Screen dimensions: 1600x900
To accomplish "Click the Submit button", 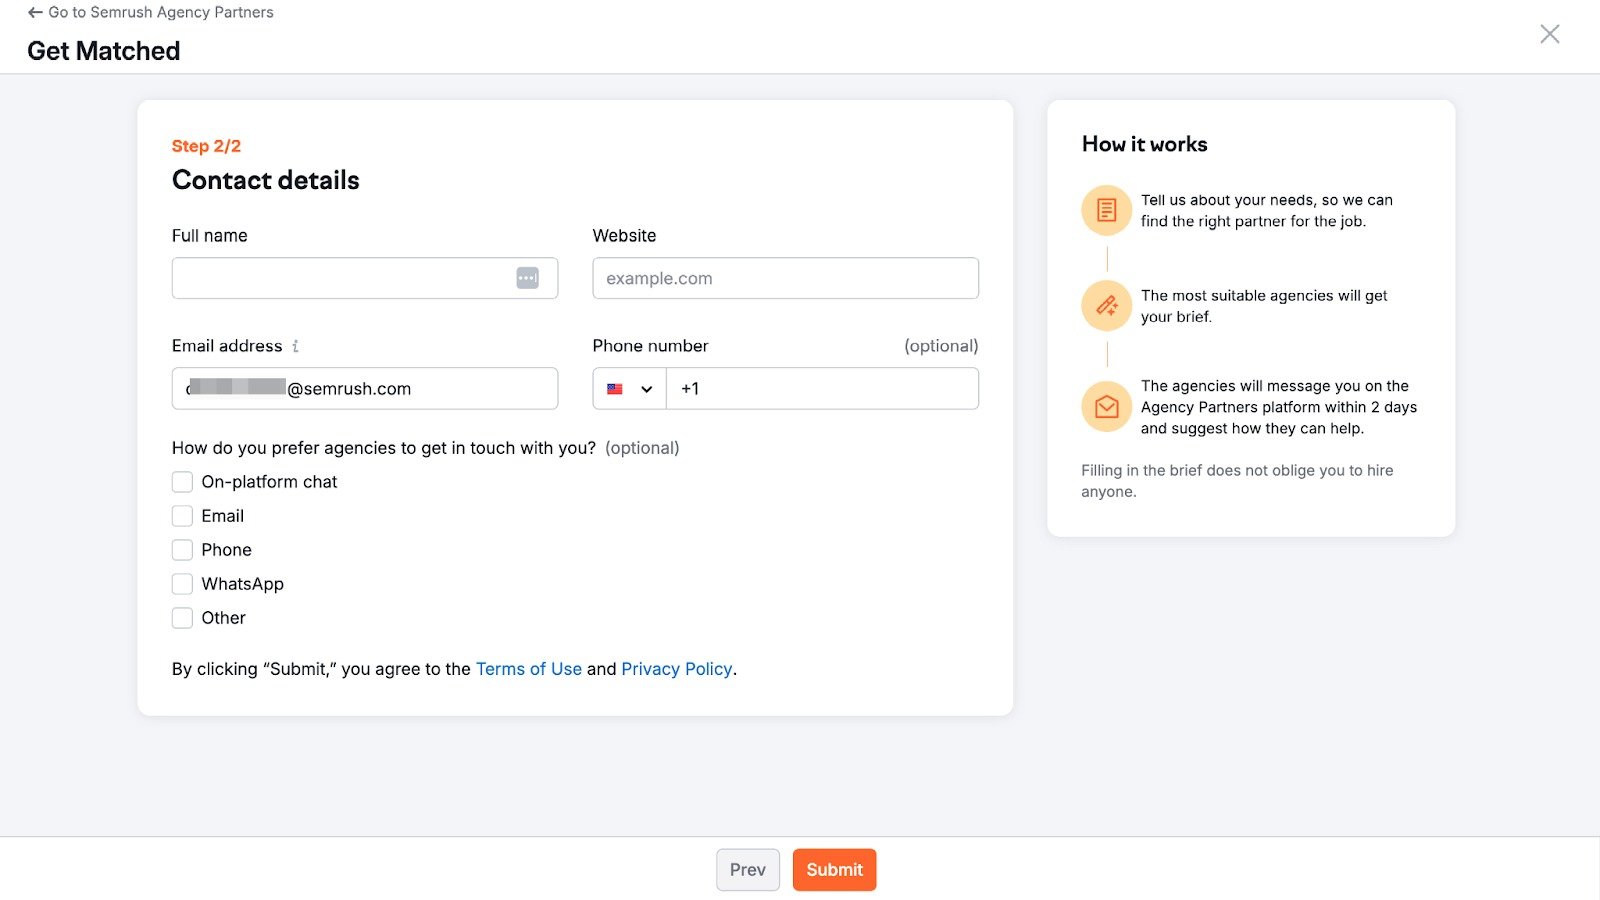I will point(834,869).
